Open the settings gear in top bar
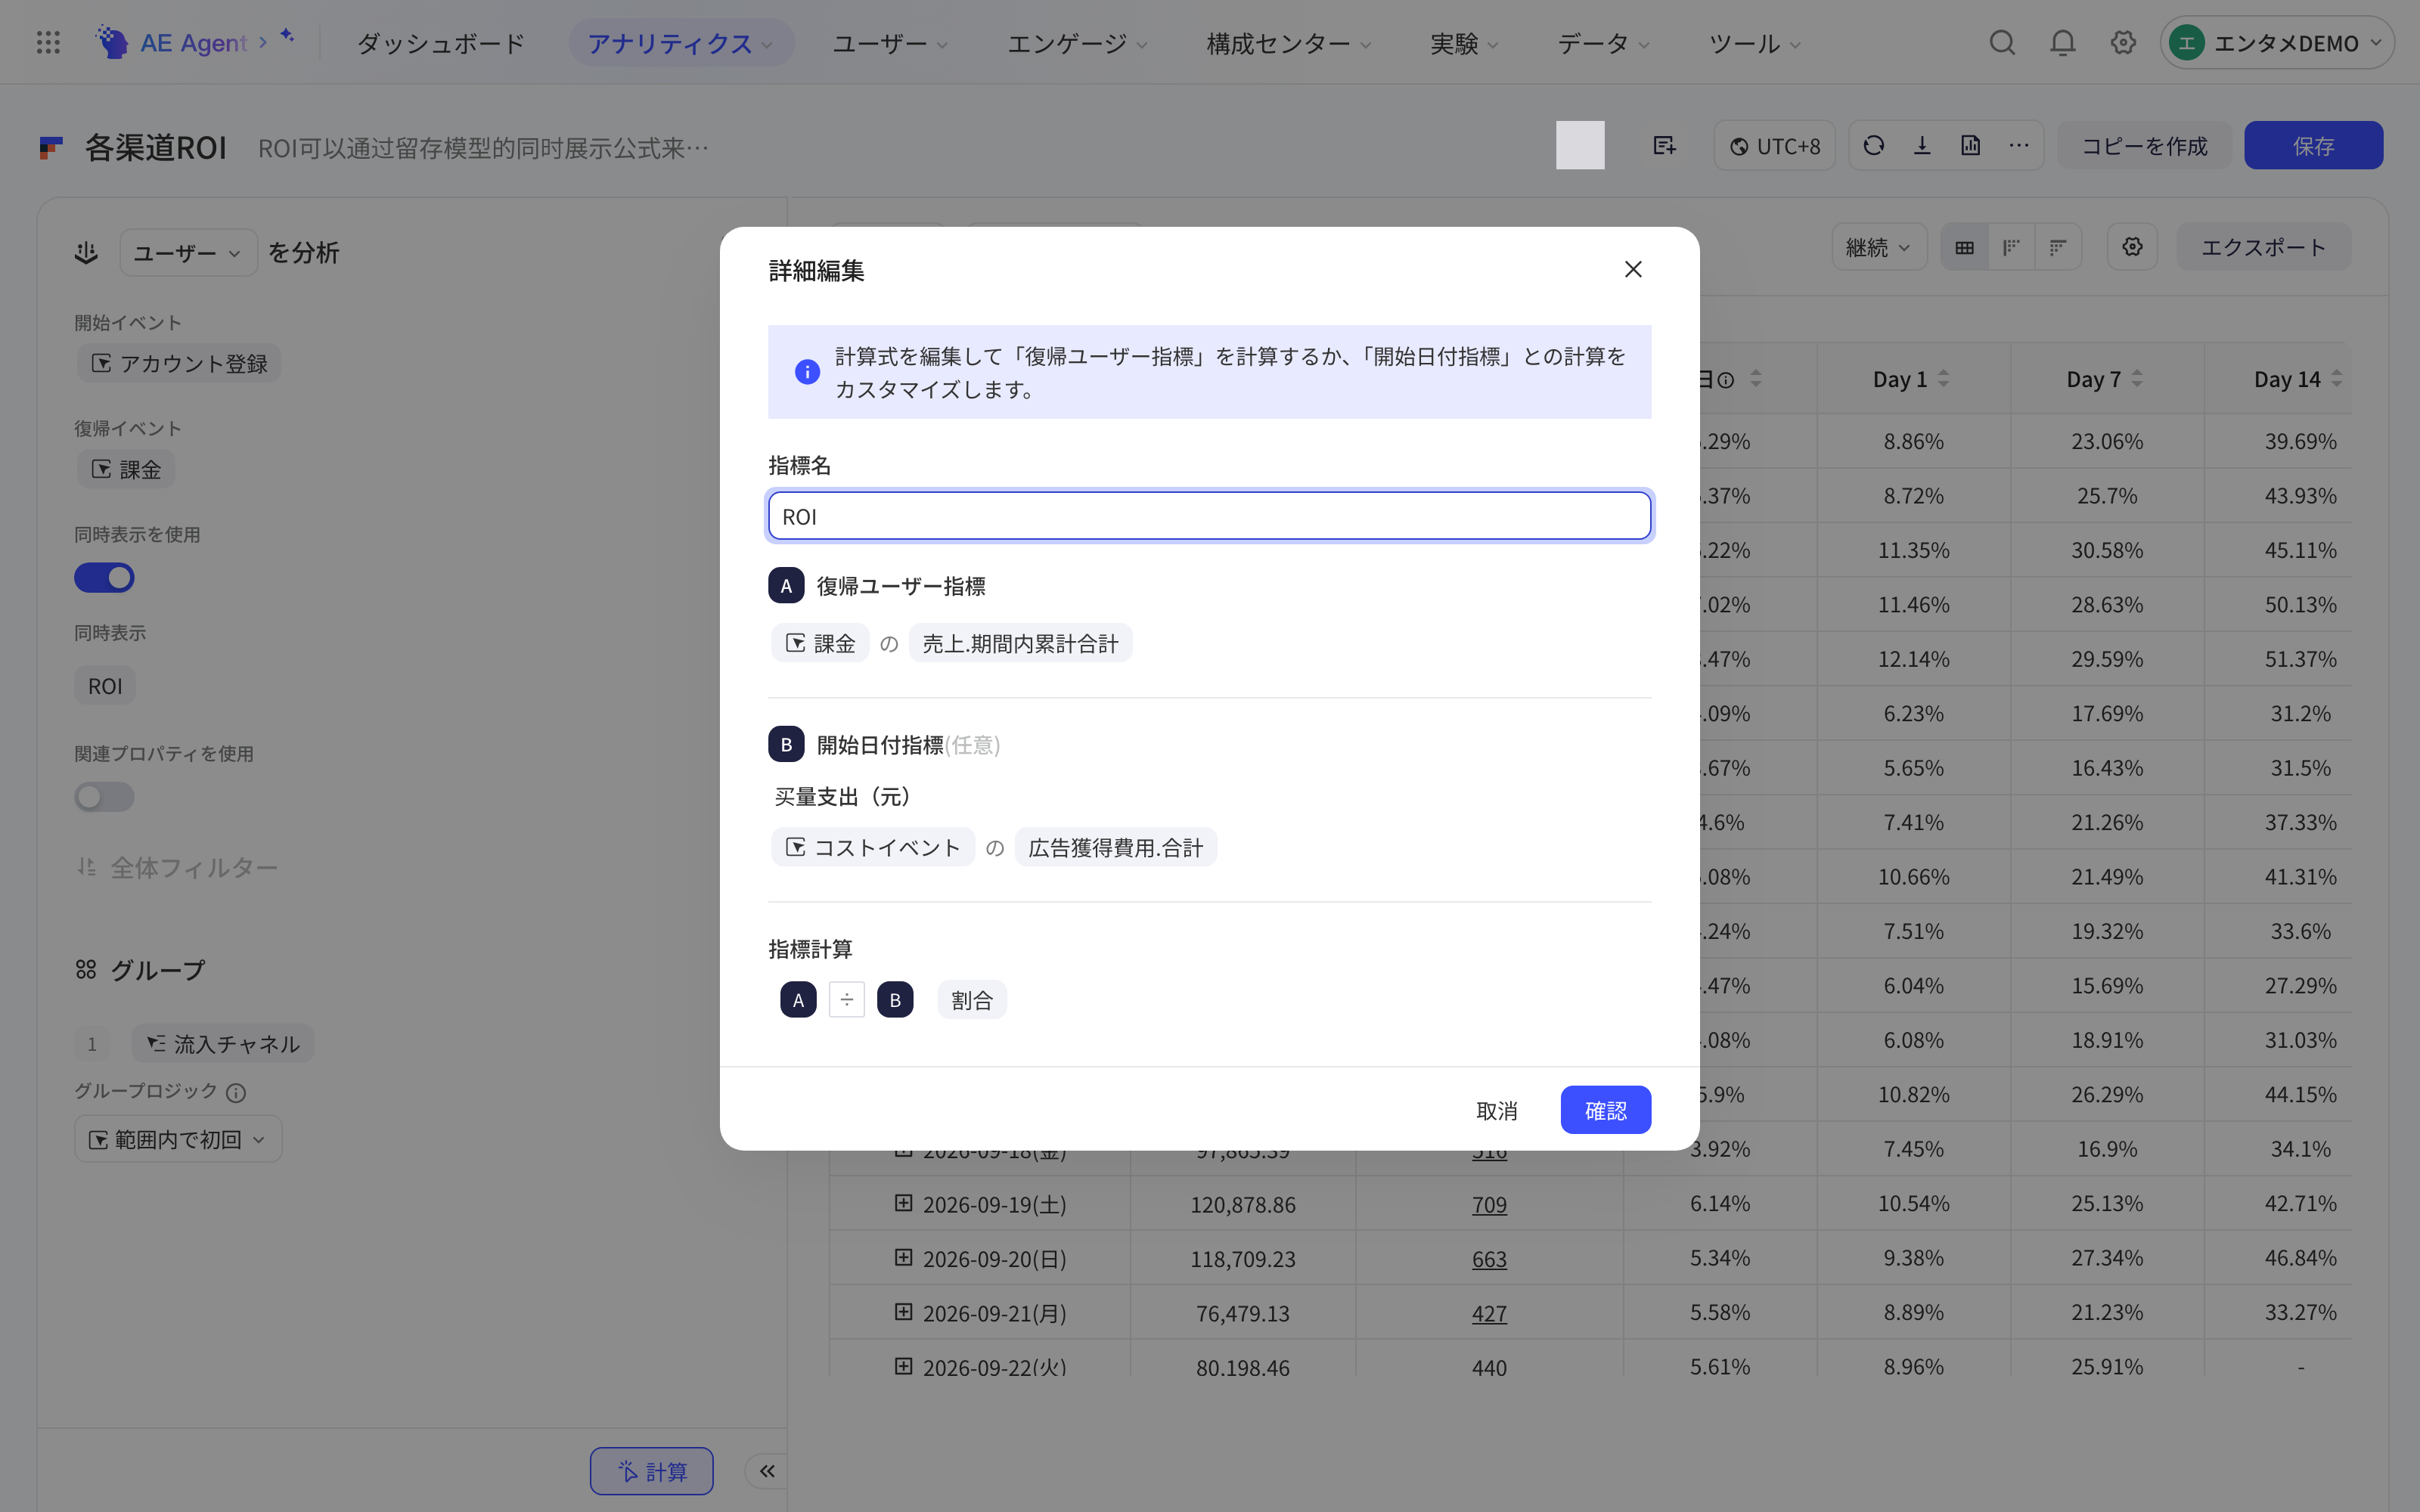This screenshot has height=1512, width=2420. (x=2123, y=42)
